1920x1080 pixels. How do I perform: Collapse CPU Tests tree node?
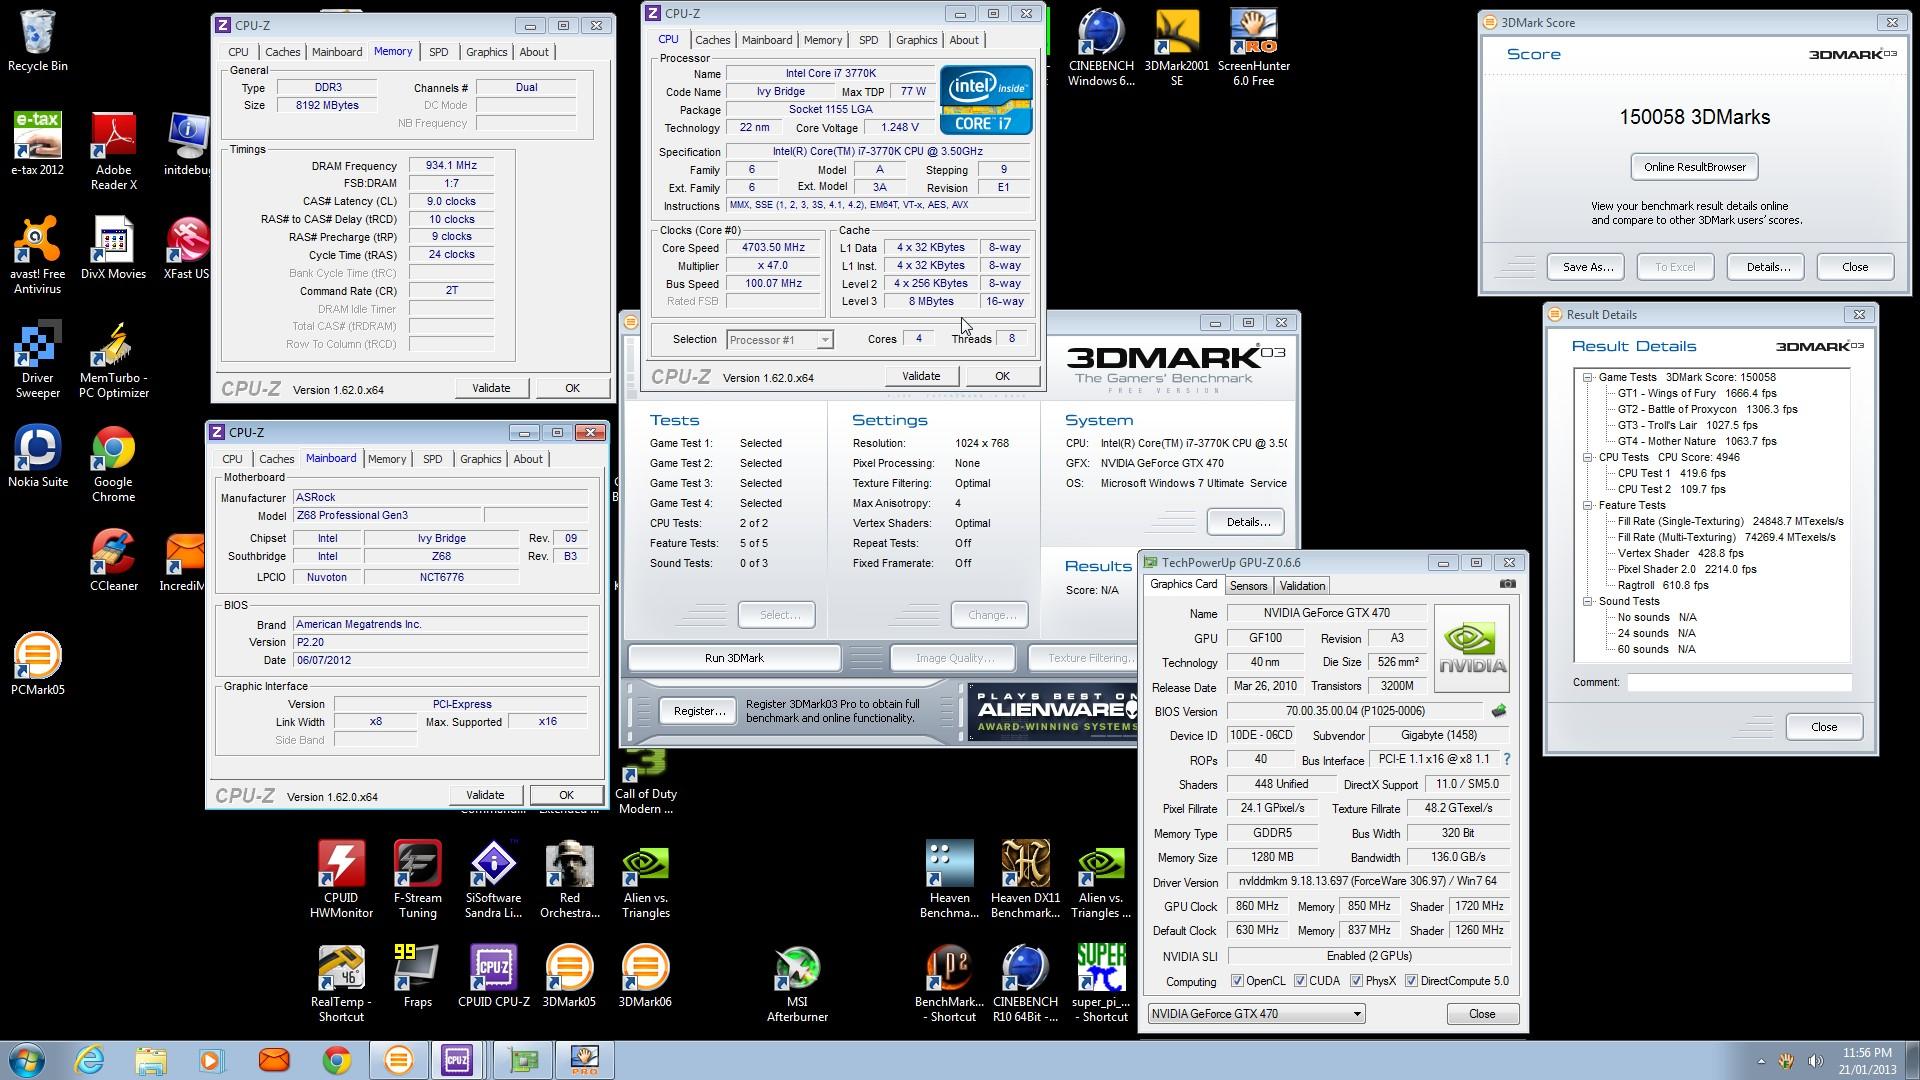(x=1587, y=457)
